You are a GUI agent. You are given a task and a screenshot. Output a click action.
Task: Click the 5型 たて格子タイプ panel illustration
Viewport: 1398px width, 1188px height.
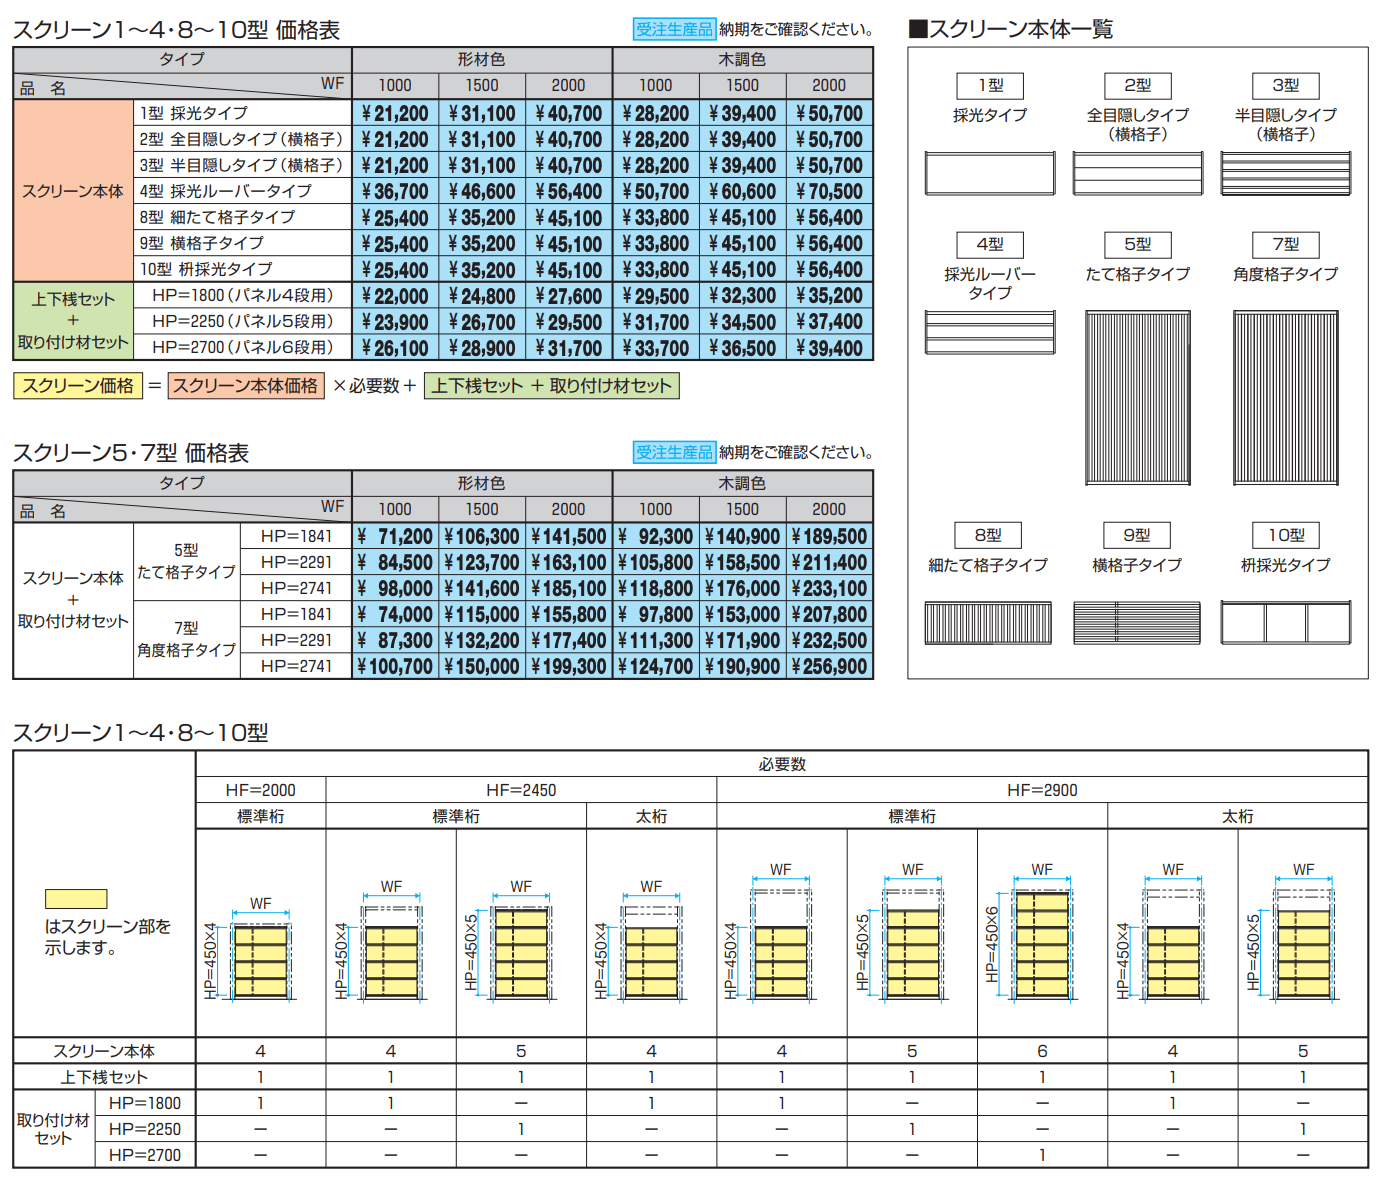click(x=1137, y=397)
